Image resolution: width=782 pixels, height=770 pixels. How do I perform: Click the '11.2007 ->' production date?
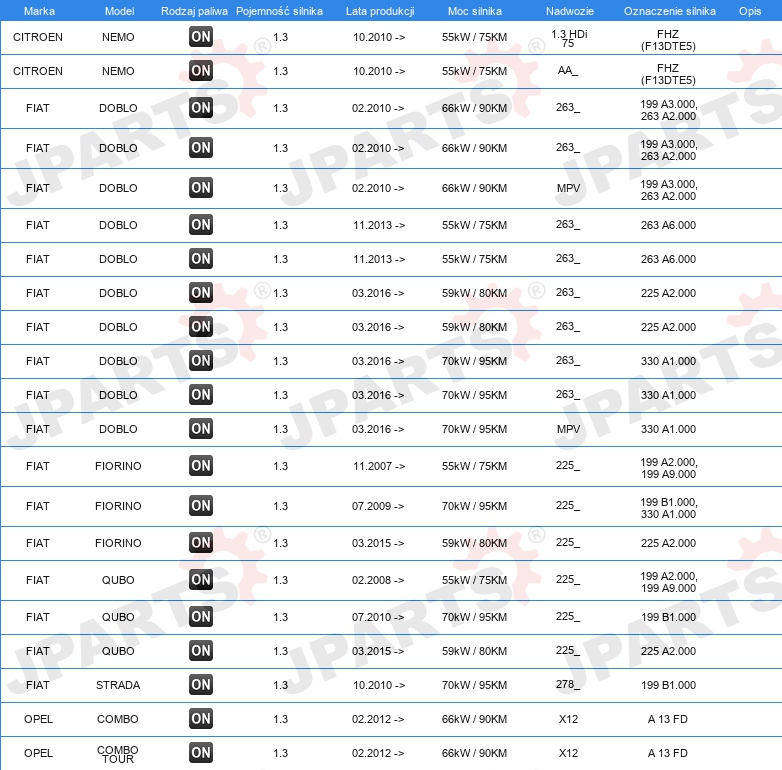pyautogui.click(x=379, y=466)
